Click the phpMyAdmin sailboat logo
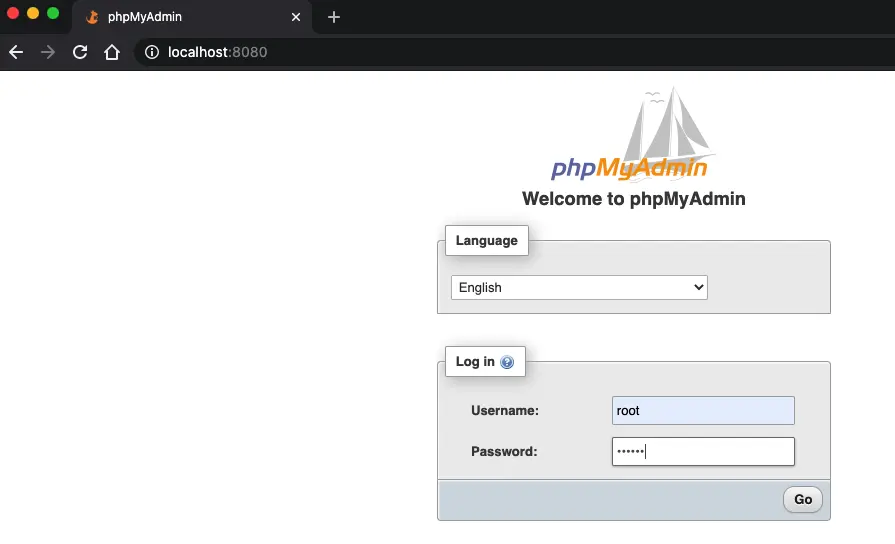The width and height of the screenshot is (895, 544). [x=632, y=134]
